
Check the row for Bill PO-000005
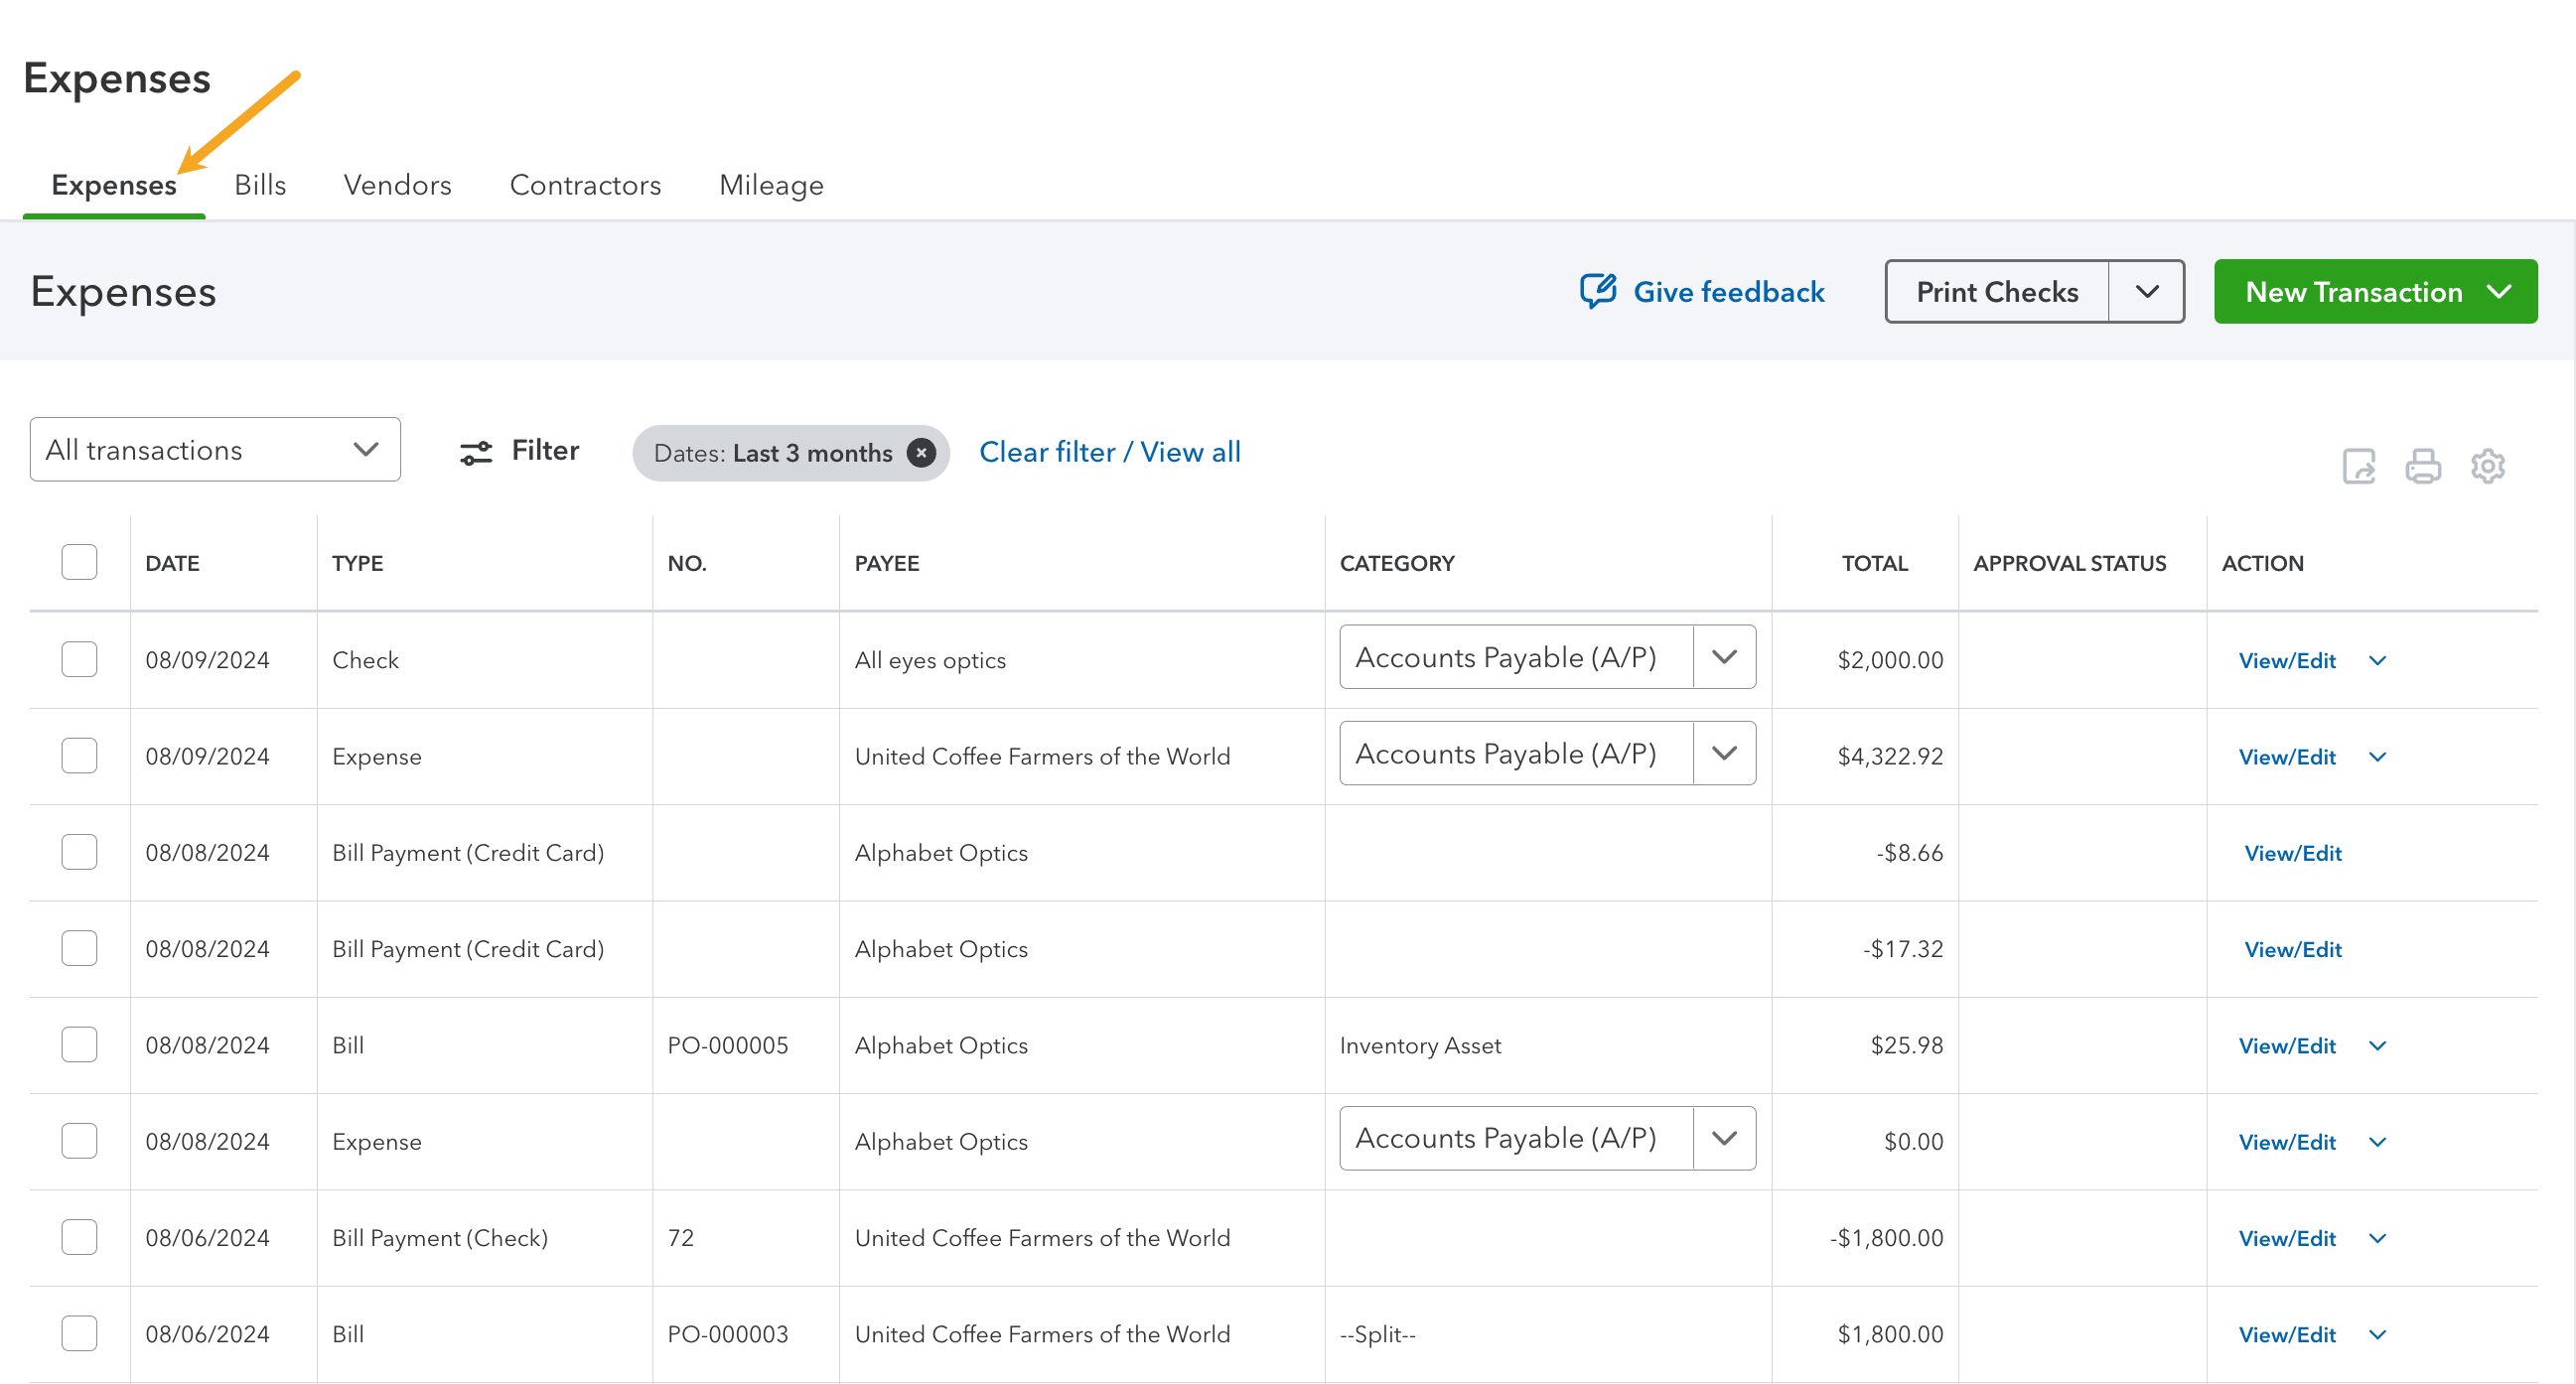pyautogui.click(x=79, y=1044)
